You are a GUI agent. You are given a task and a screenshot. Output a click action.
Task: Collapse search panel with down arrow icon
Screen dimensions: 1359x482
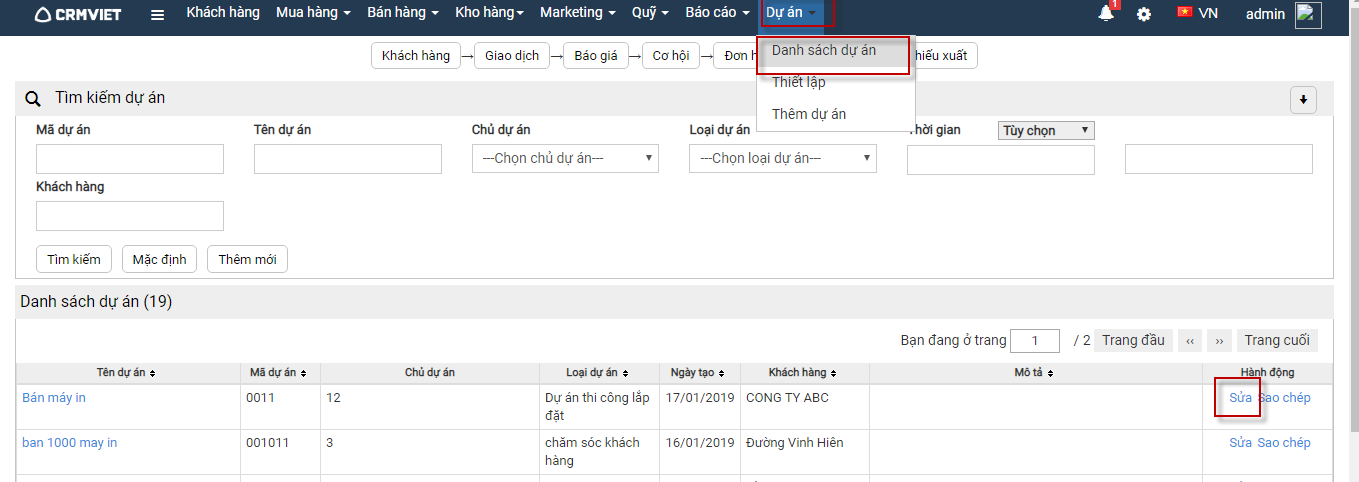[x=1303, y=99]
